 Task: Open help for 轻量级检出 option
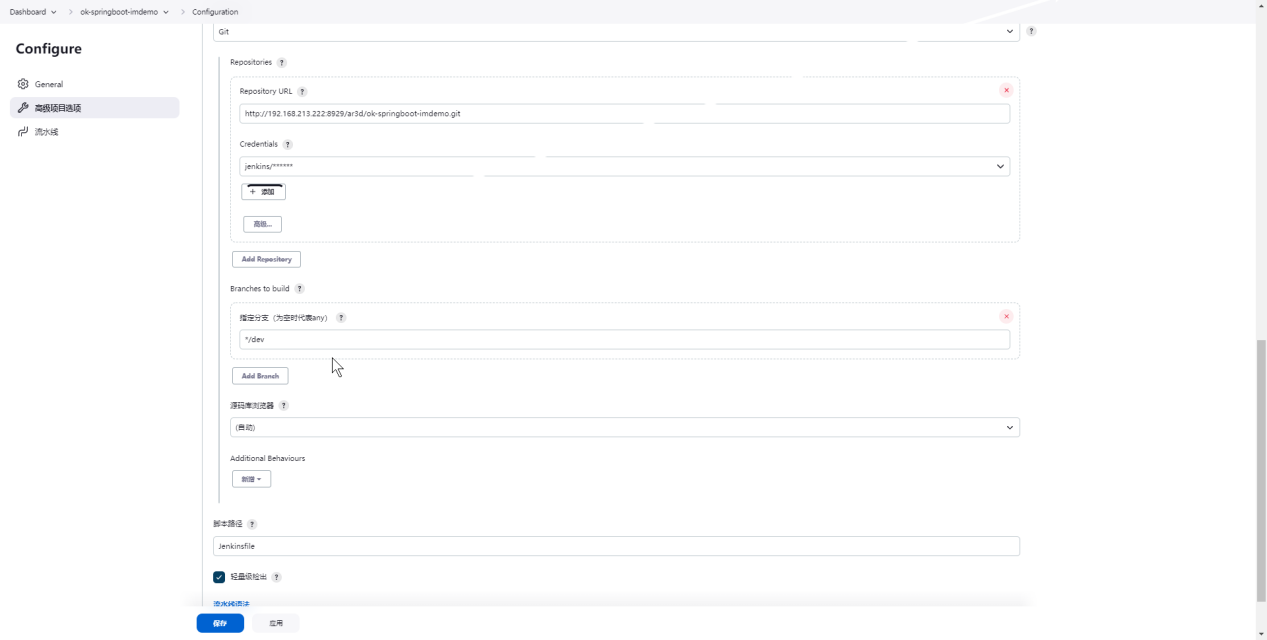277,577
